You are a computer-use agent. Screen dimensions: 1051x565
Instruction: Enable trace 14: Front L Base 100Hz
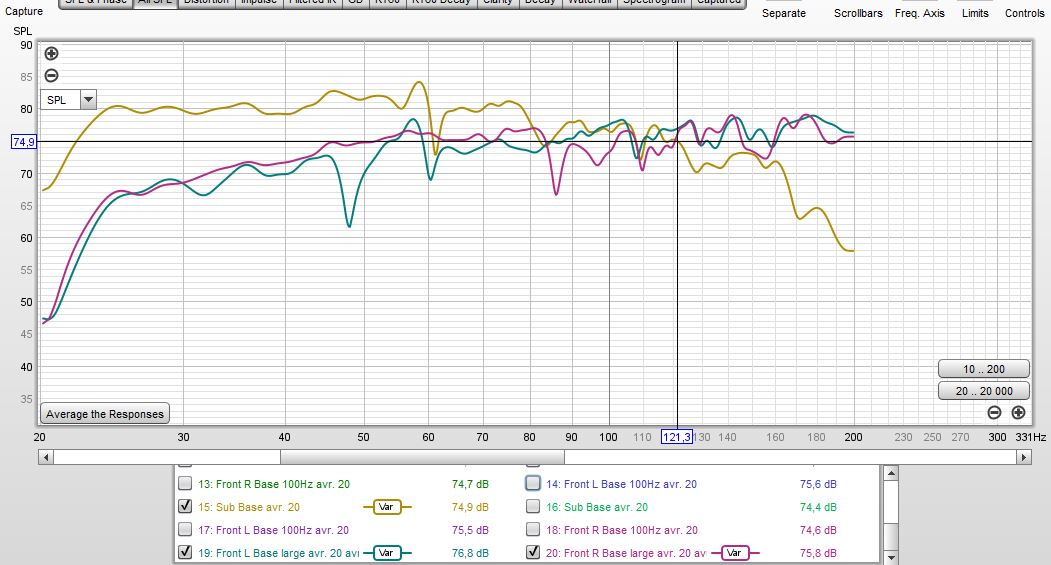coord(533,483)
